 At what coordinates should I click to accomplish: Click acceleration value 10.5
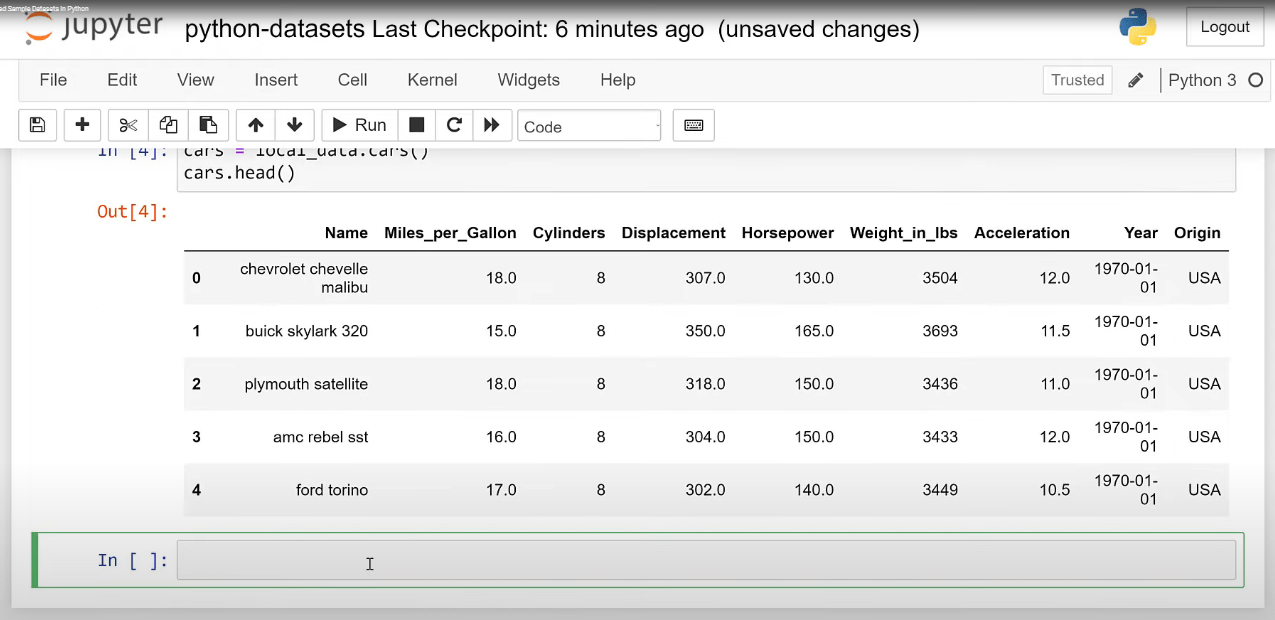point(1054,490)
